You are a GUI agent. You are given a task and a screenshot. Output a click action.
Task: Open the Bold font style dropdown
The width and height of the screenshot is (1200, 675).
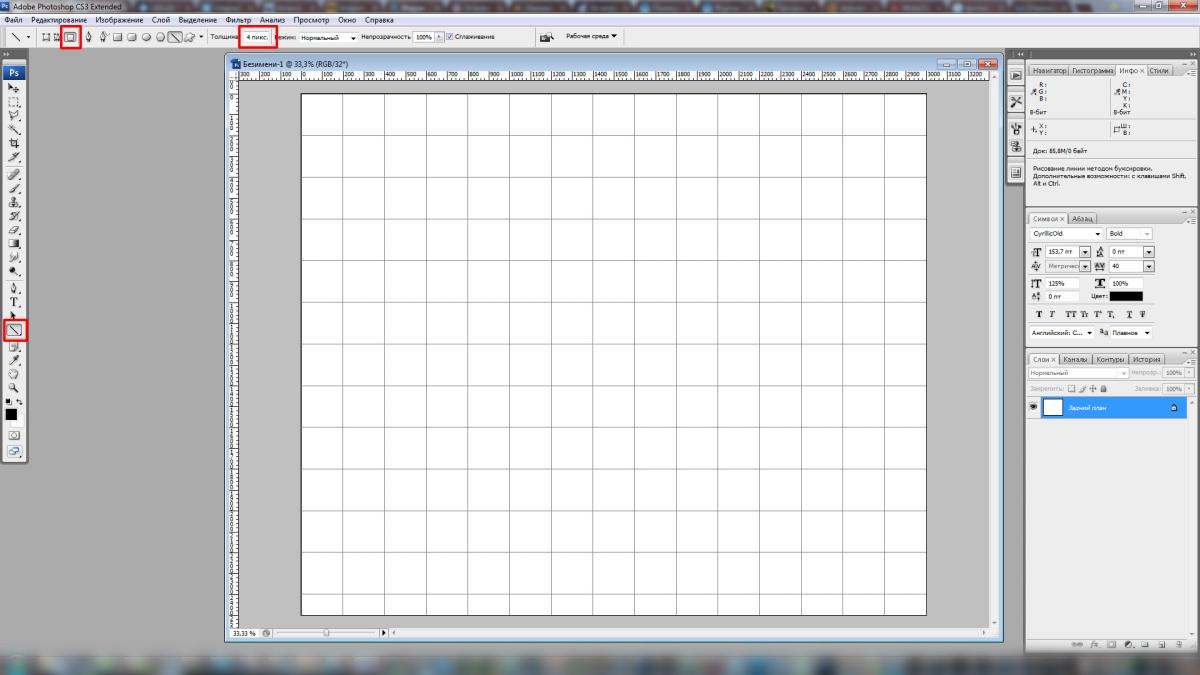click(x=1129, y=234)
